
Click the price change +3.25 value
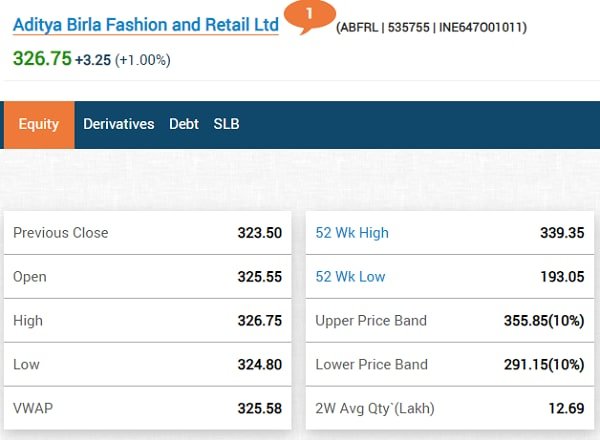[x=93, y=60]
